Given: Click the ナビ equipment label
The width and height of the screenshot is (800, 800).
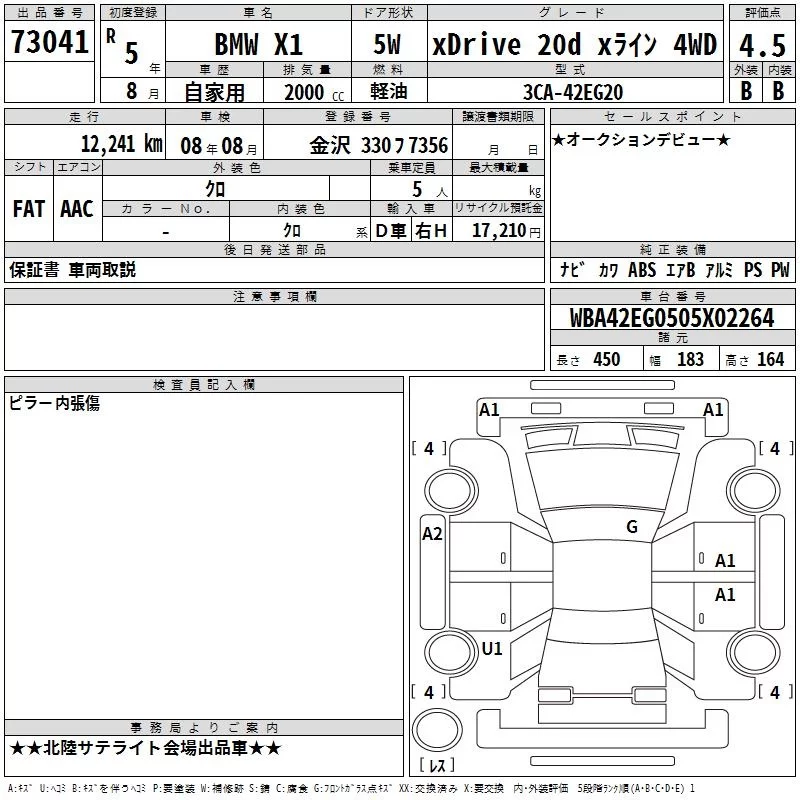Looking at the screenshot, I should click(x=572, y=269).
